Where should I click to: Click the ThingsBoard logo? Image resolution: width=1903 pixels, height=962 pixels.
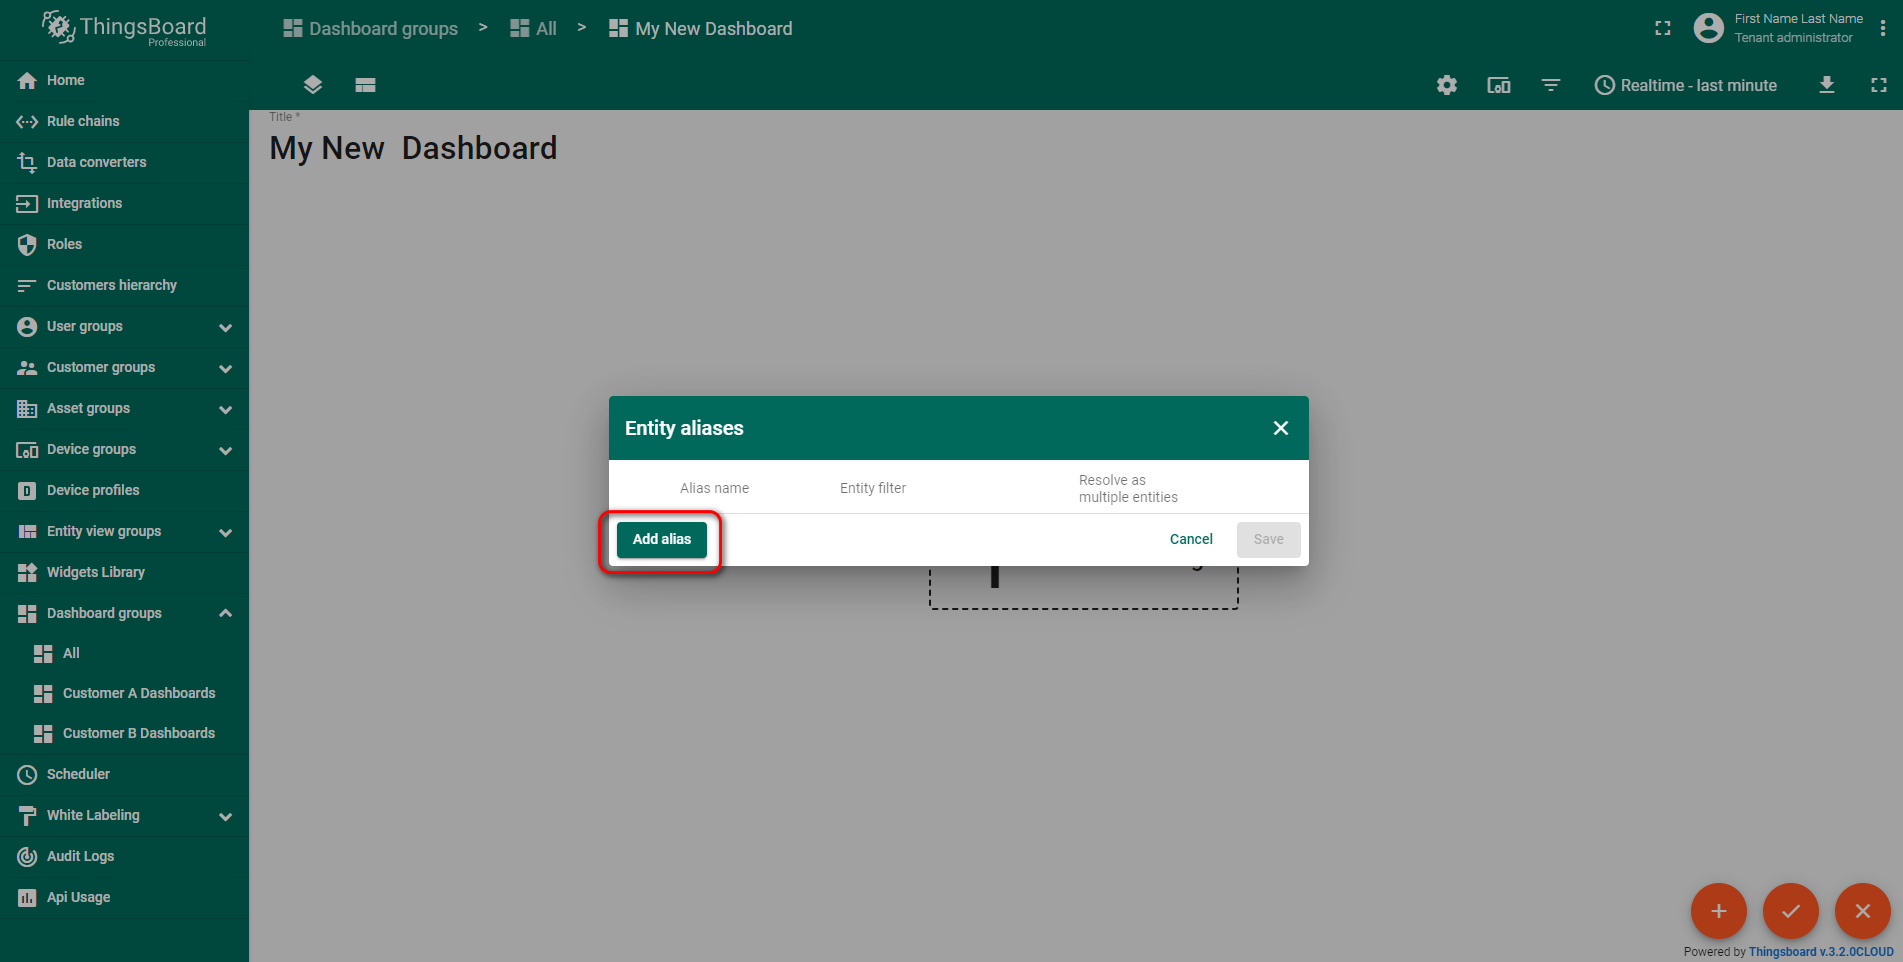124,28
